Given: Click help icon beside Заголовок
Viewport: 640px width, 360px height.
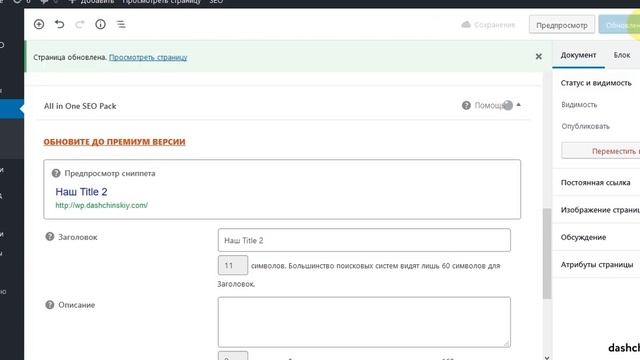Looking at the screenshot, I should 50,237.
